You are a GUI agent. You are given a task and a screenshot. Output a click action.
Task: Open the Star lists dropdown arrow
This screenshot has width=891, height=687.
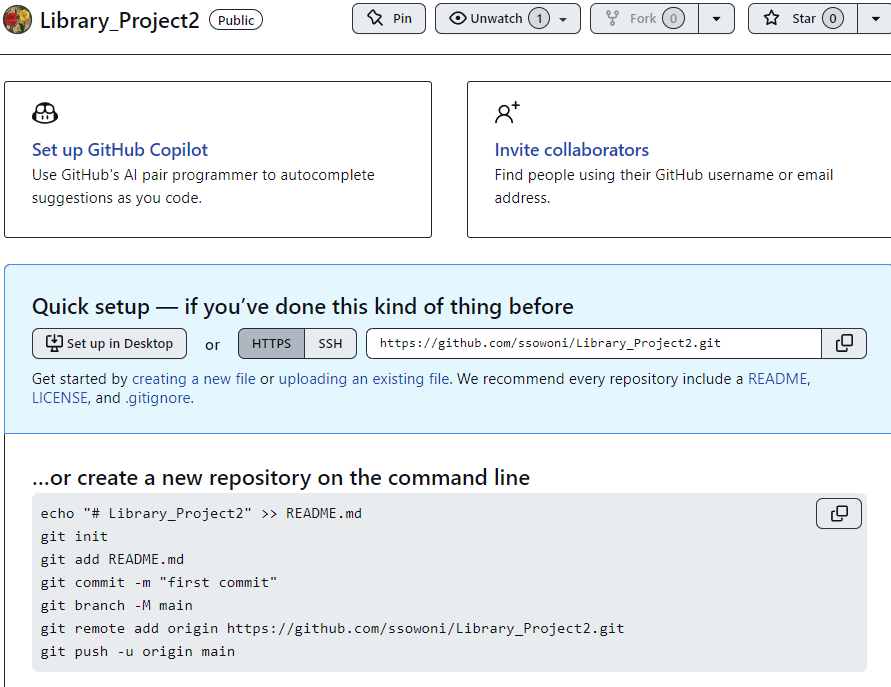coord(875,19)
